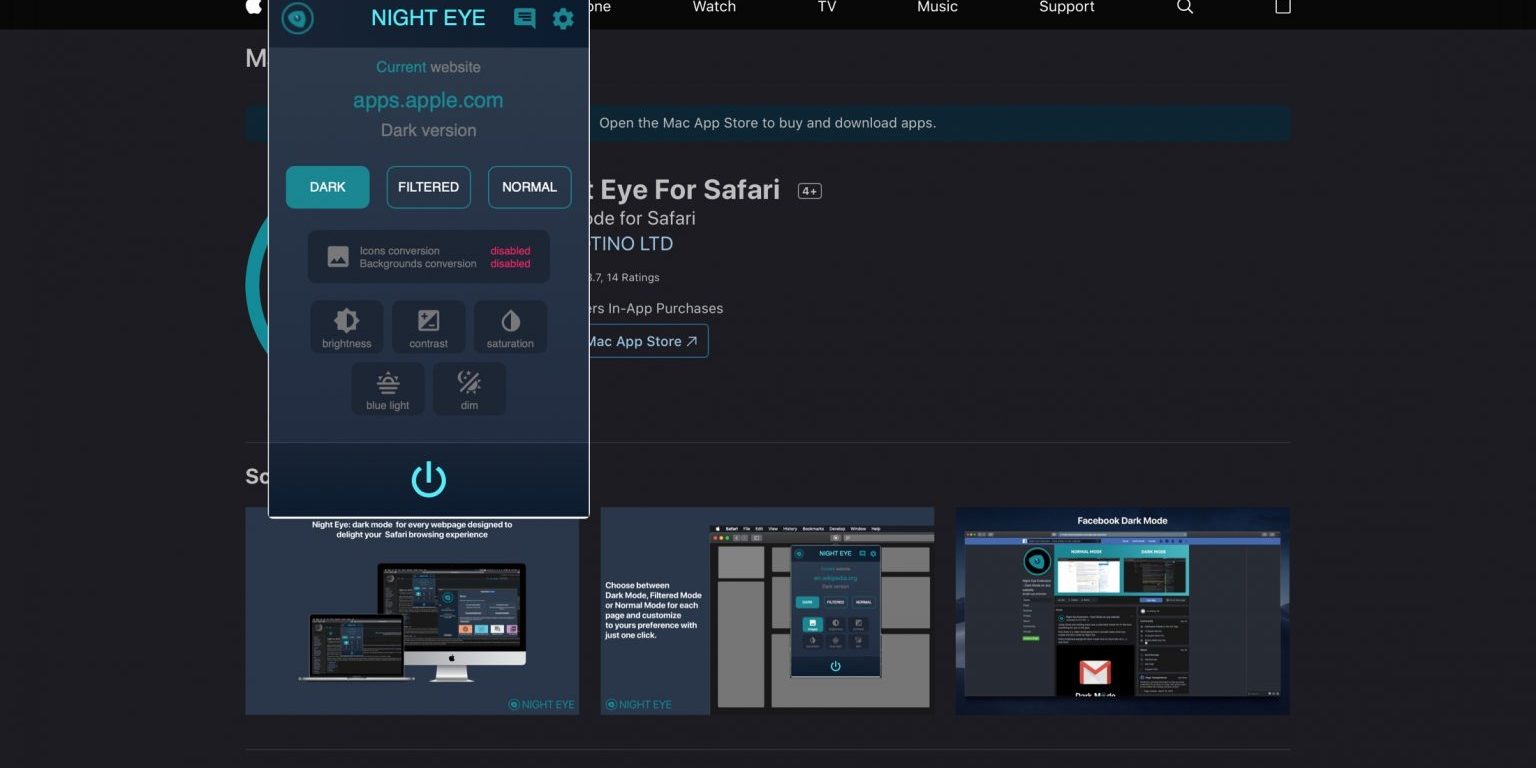Toggle icons and backgrounds conversion panel

(428, 257)
